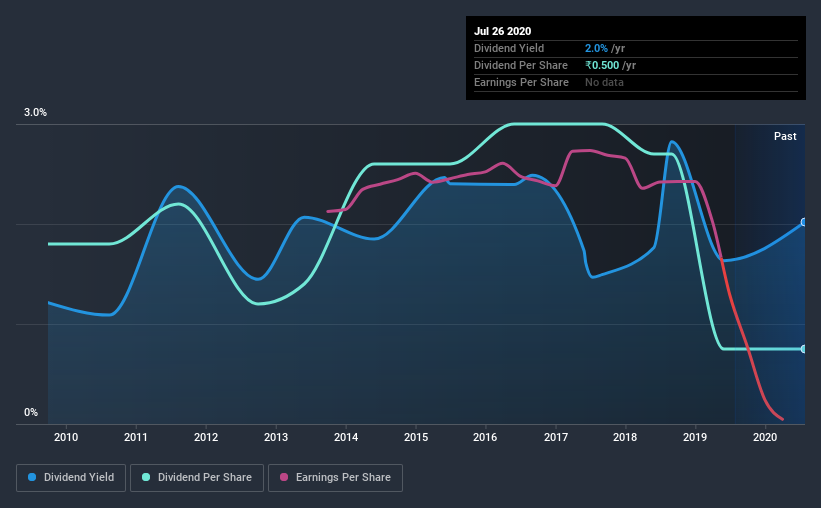The width and height of the screenshot is (821, 508).
Task: Click the 2017 x-axis label
Action: pyautogui.click(x=556, y=437)
